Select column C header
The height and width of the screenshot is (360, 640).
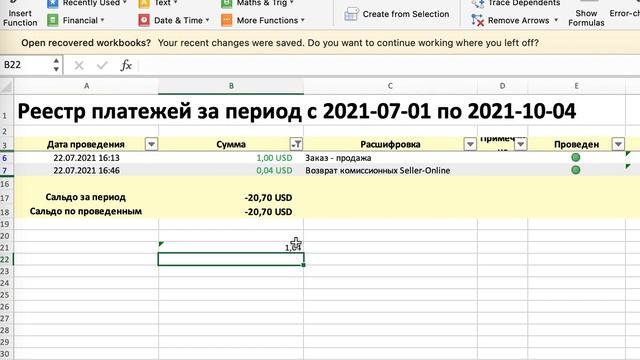click(x=390, y=86)
